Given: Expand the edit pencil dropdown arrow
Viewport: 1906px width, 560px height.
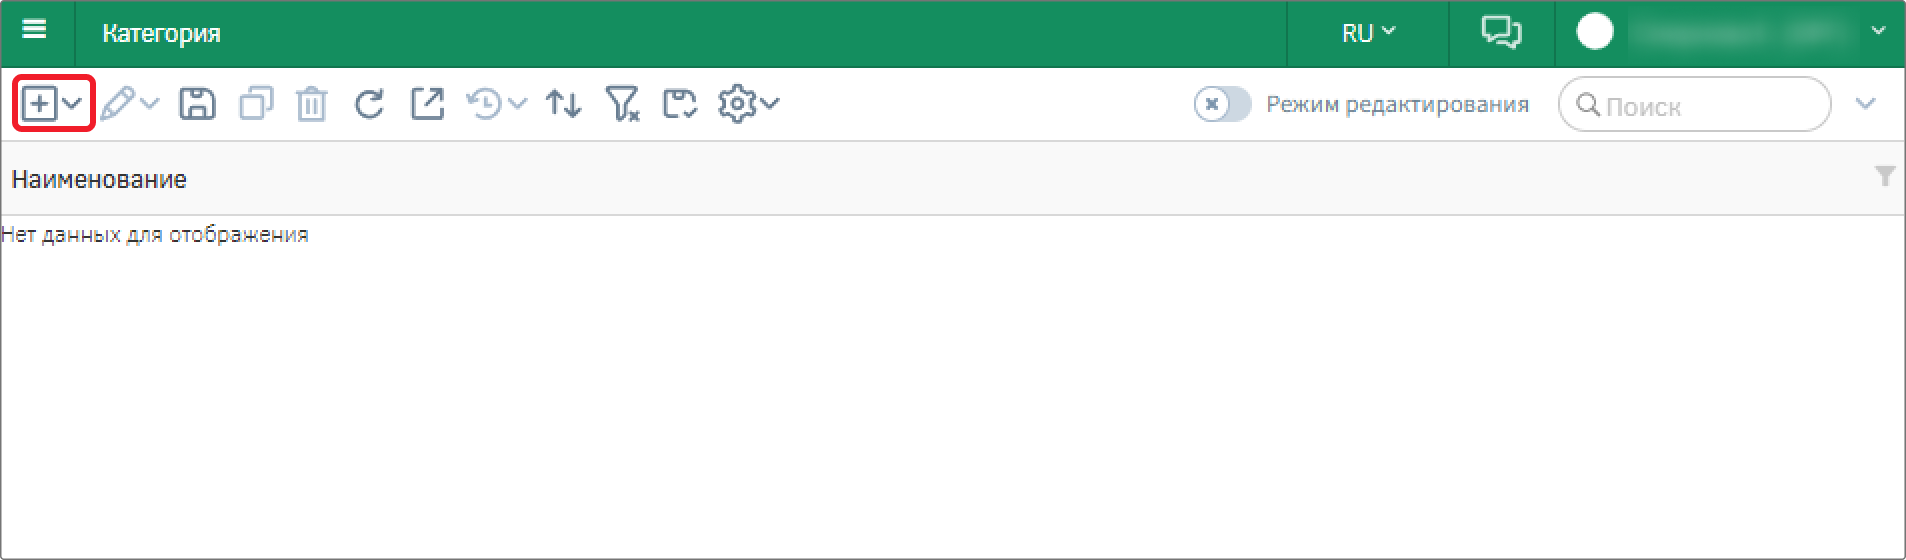Looking at the screenshot, I should point(149,103).
